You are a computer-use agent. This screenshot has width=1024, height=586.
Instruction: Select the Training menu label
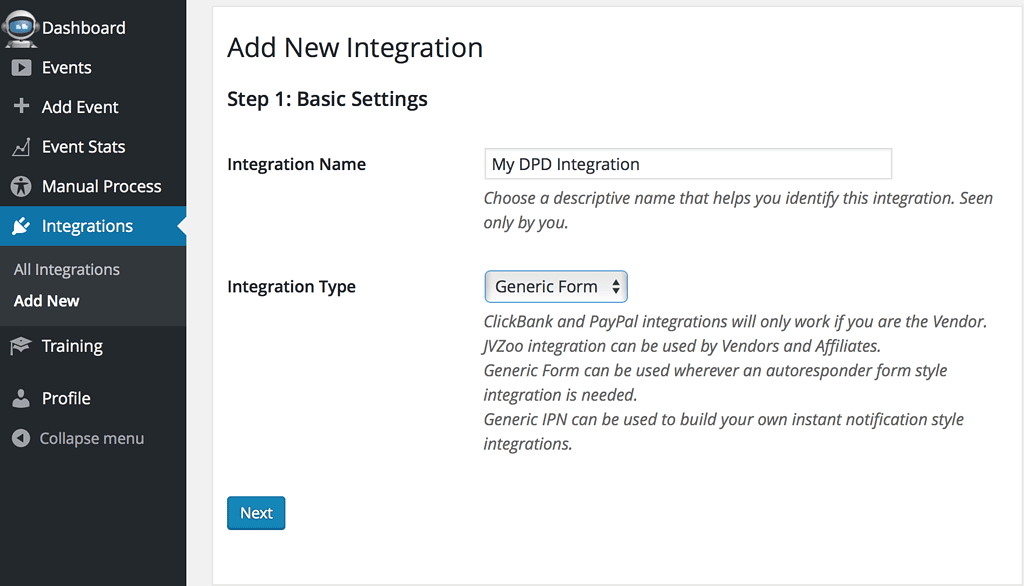click(72, 346)
